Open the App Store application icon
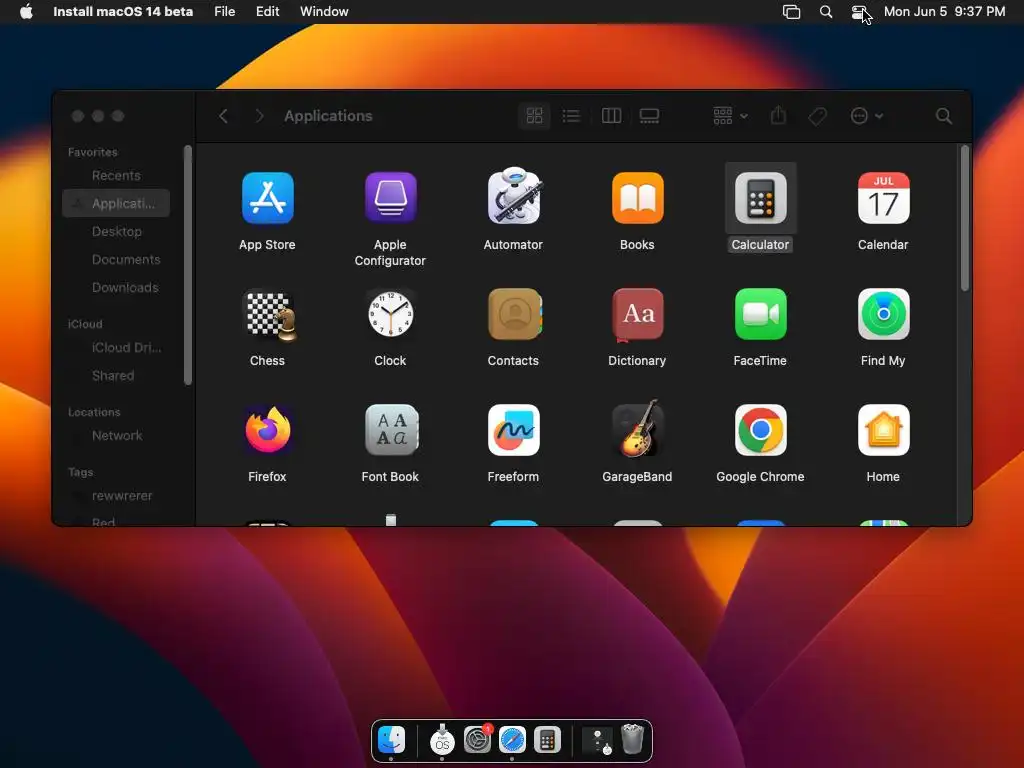The width and height of the screenshot is (1024, 768). 267,198
